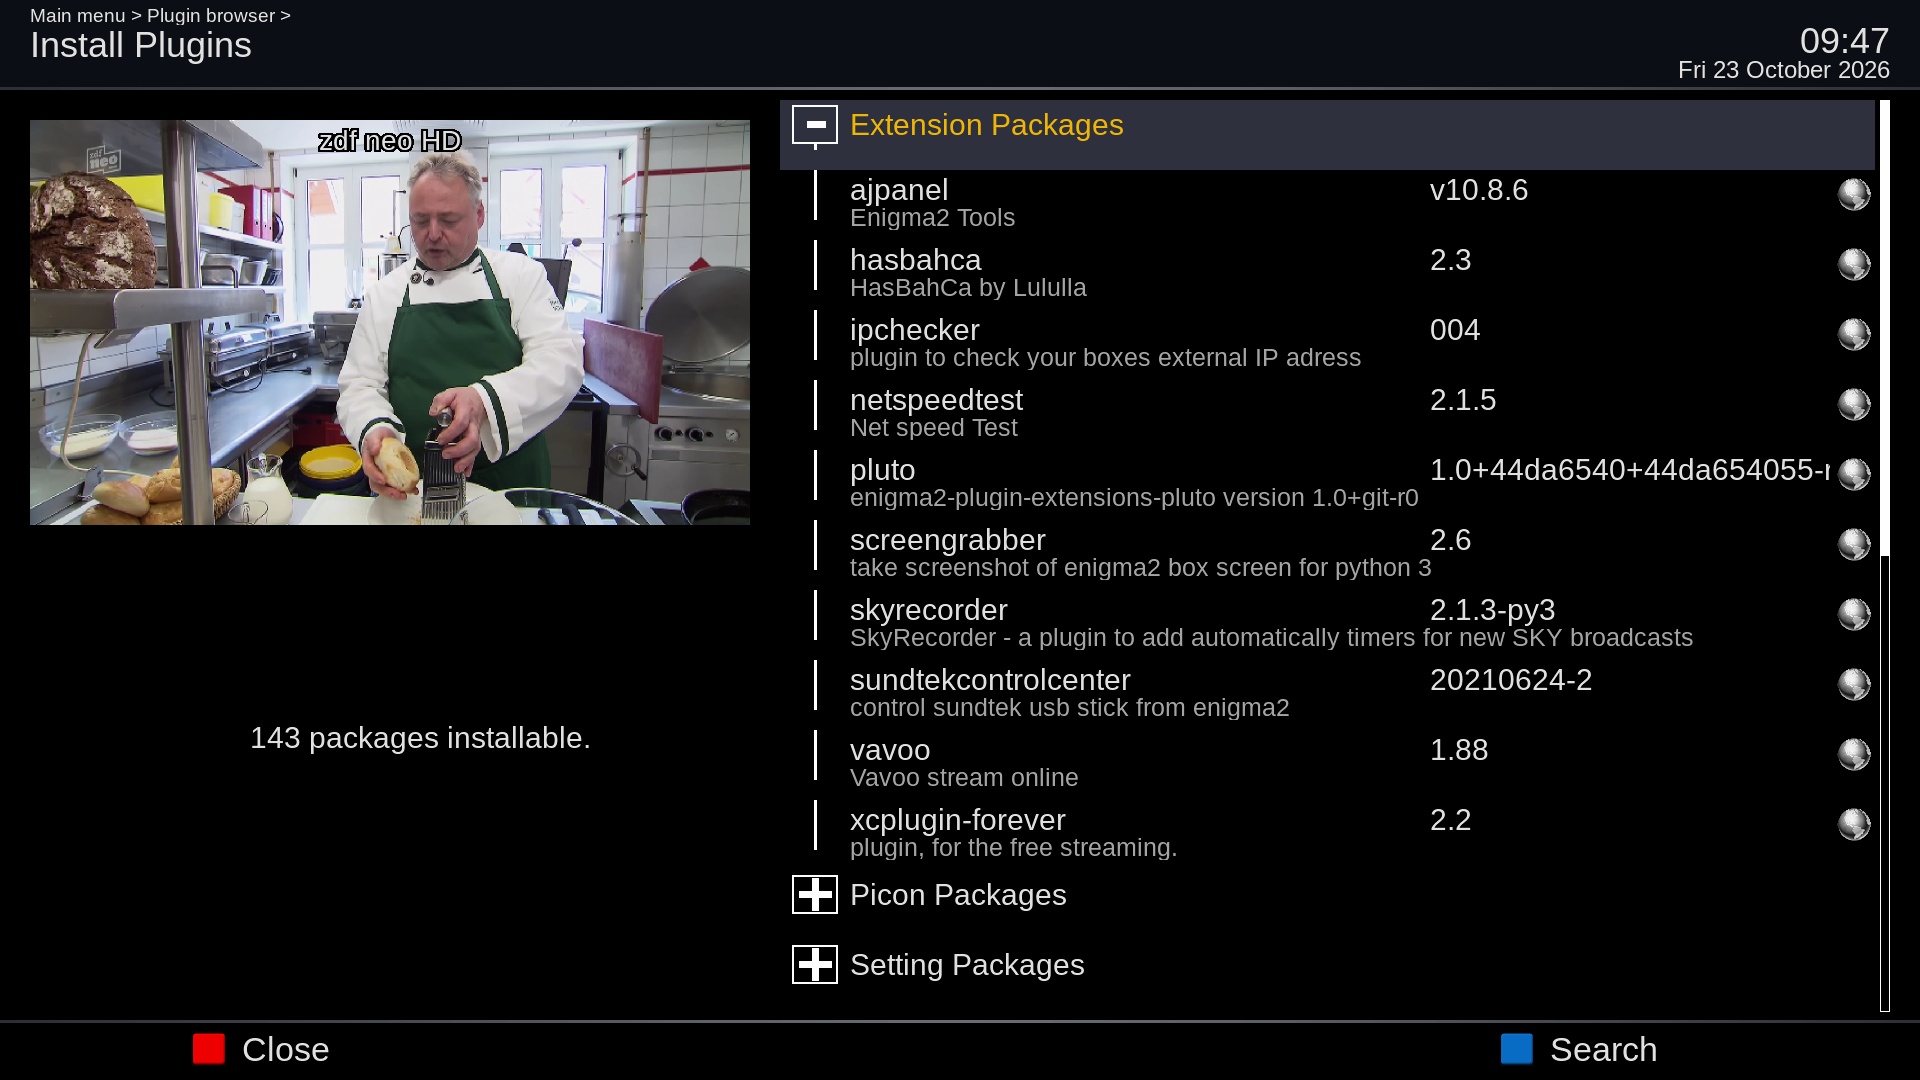Select the ipchecker plugin name
Image resolution: width=1920 pixels, height=1080 pixels.
coord(914,330)
